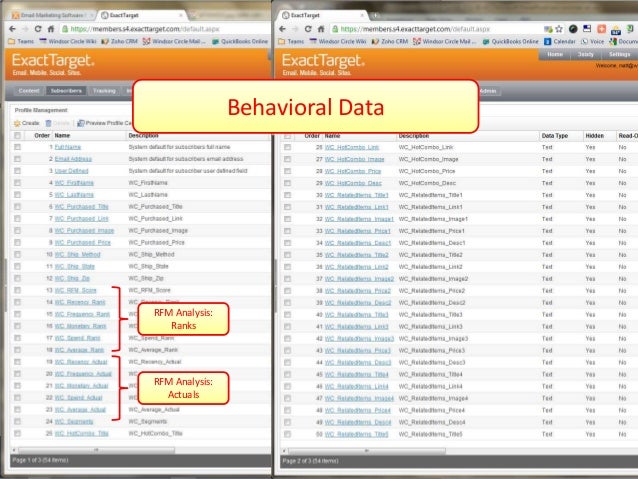The image size is (638, 479).
Task: Open the WC_Ship_Method attribute link
Action: 77,254
